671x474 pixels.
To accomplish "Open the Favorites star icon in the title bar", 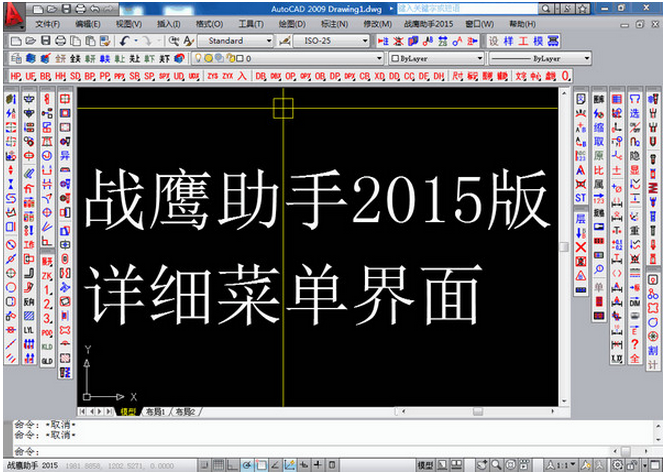I will point(582,9).
